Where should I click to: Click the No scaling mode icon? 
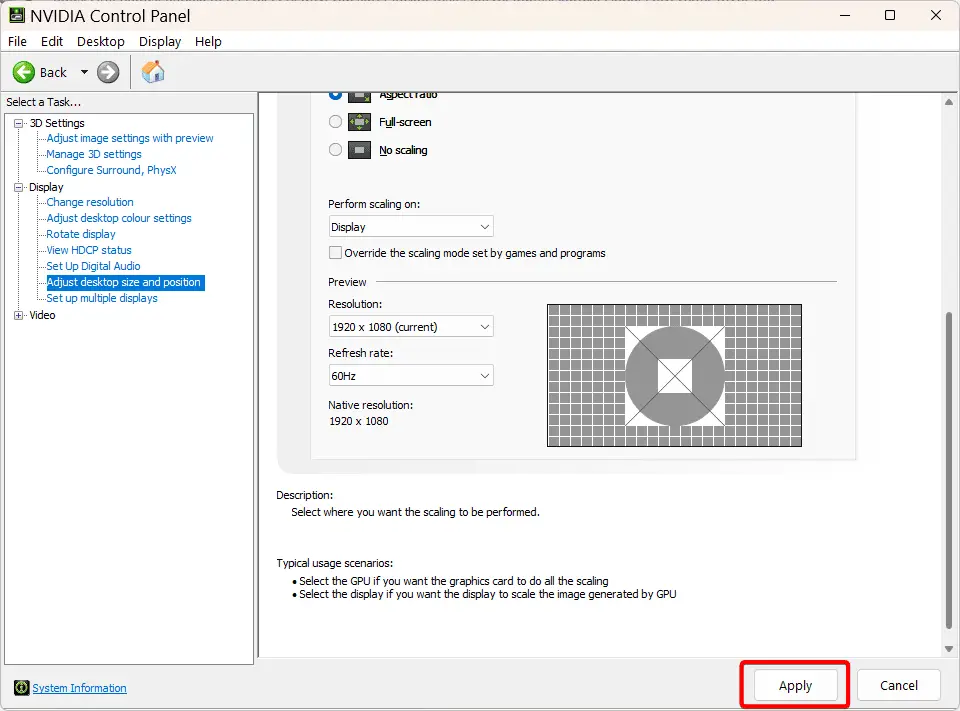coord(359,150)
